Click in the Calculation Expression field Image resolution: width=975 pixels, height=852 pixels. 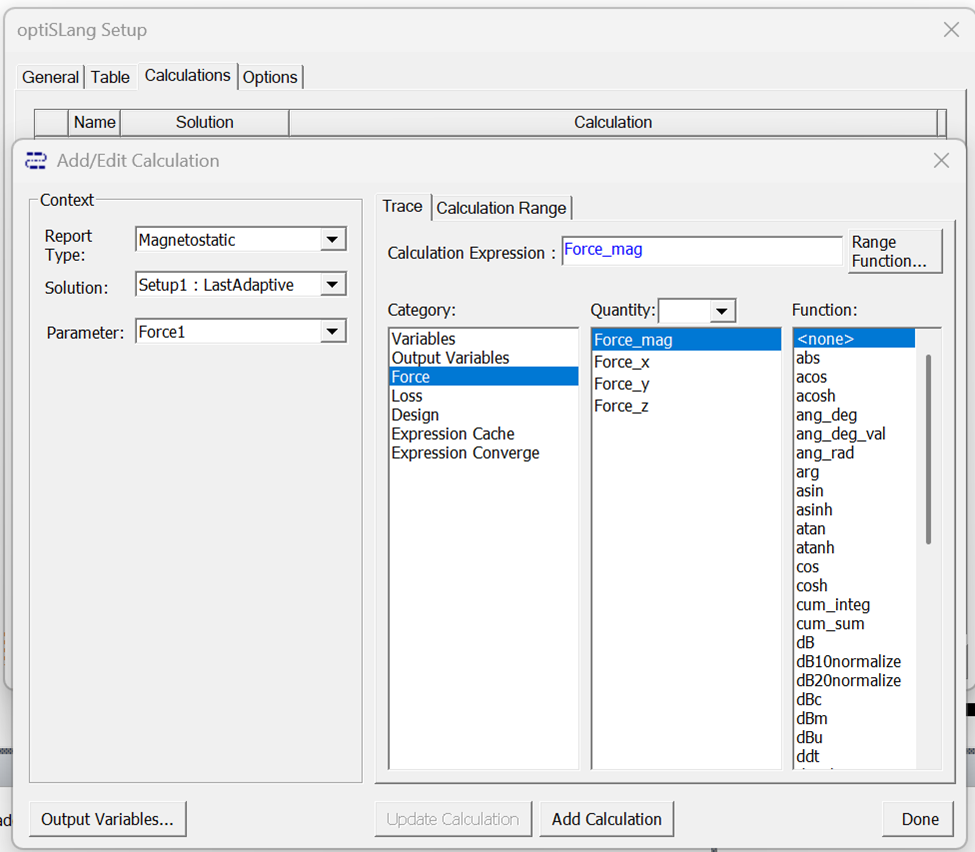701,251
